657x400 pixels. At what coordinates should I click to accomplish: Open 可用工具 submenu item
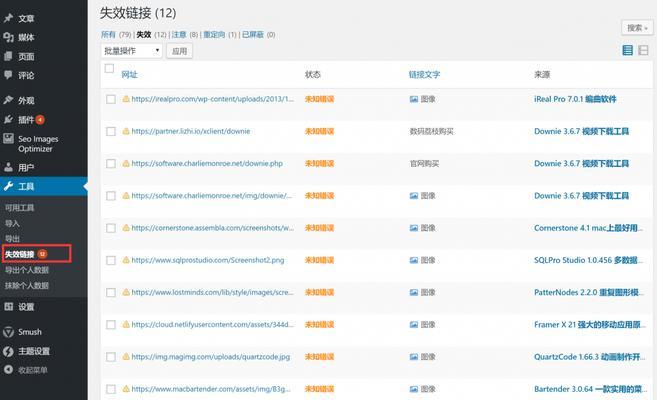(19, 208)
